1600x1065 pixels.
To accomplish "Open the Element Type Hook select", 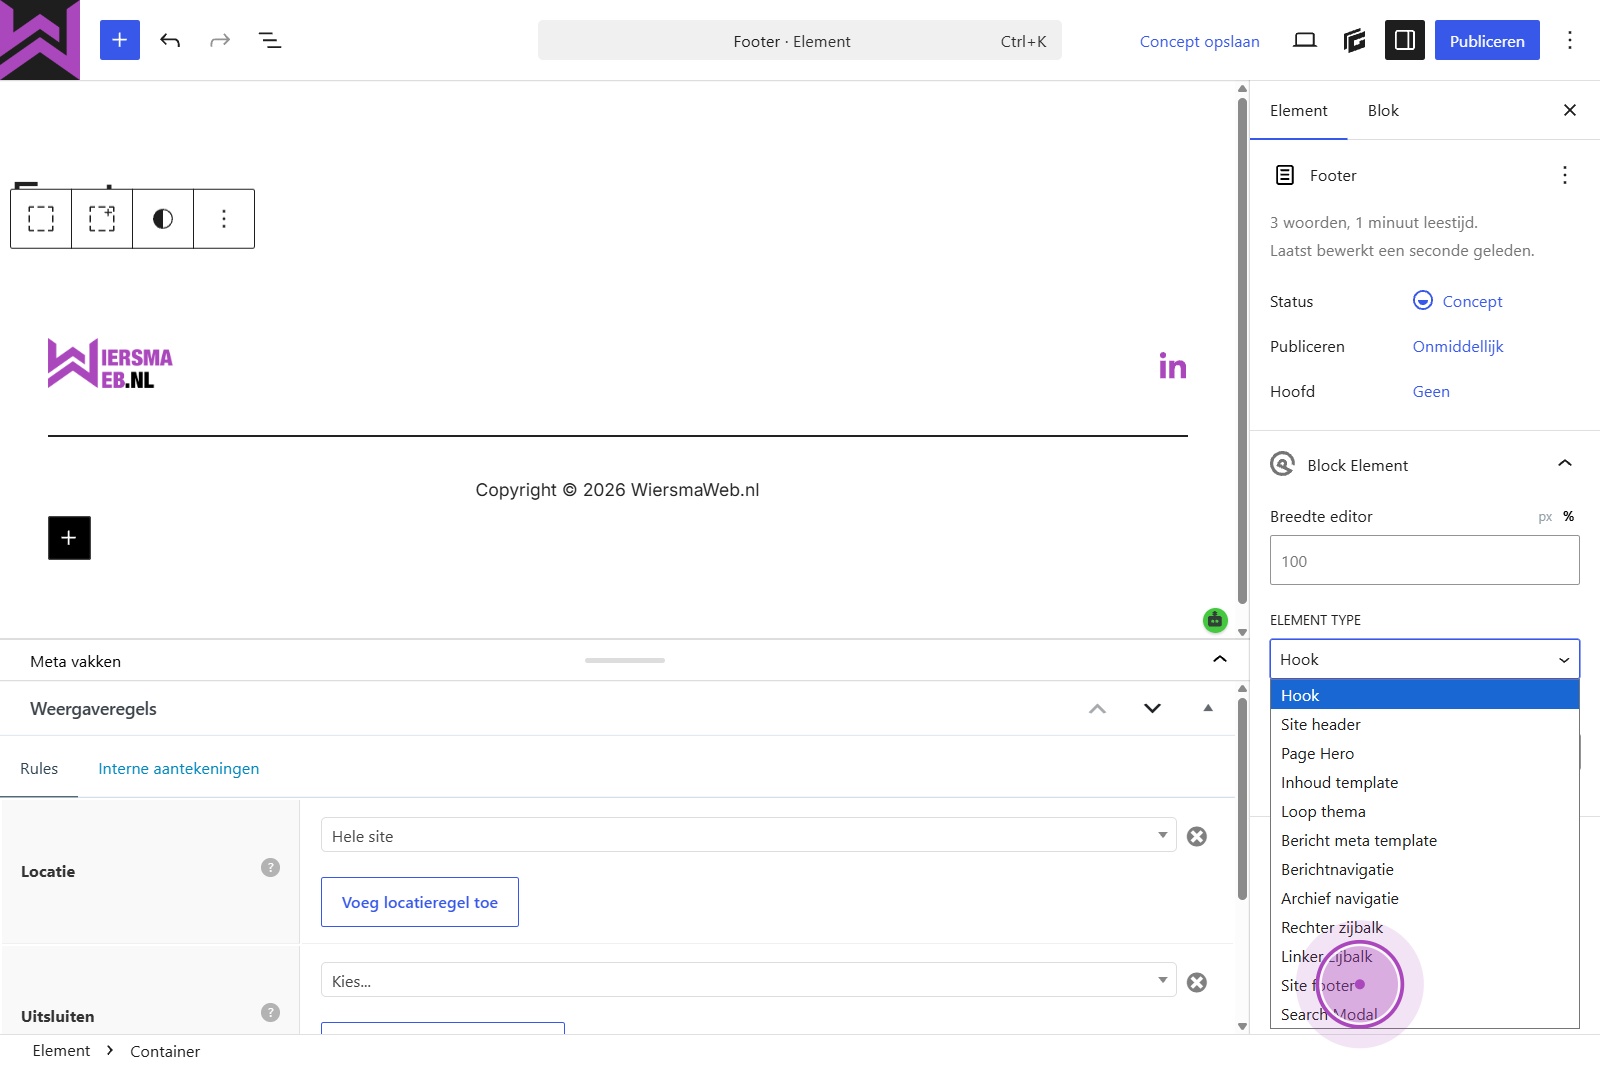I will pyautogui.click(x=1425, y=659).
